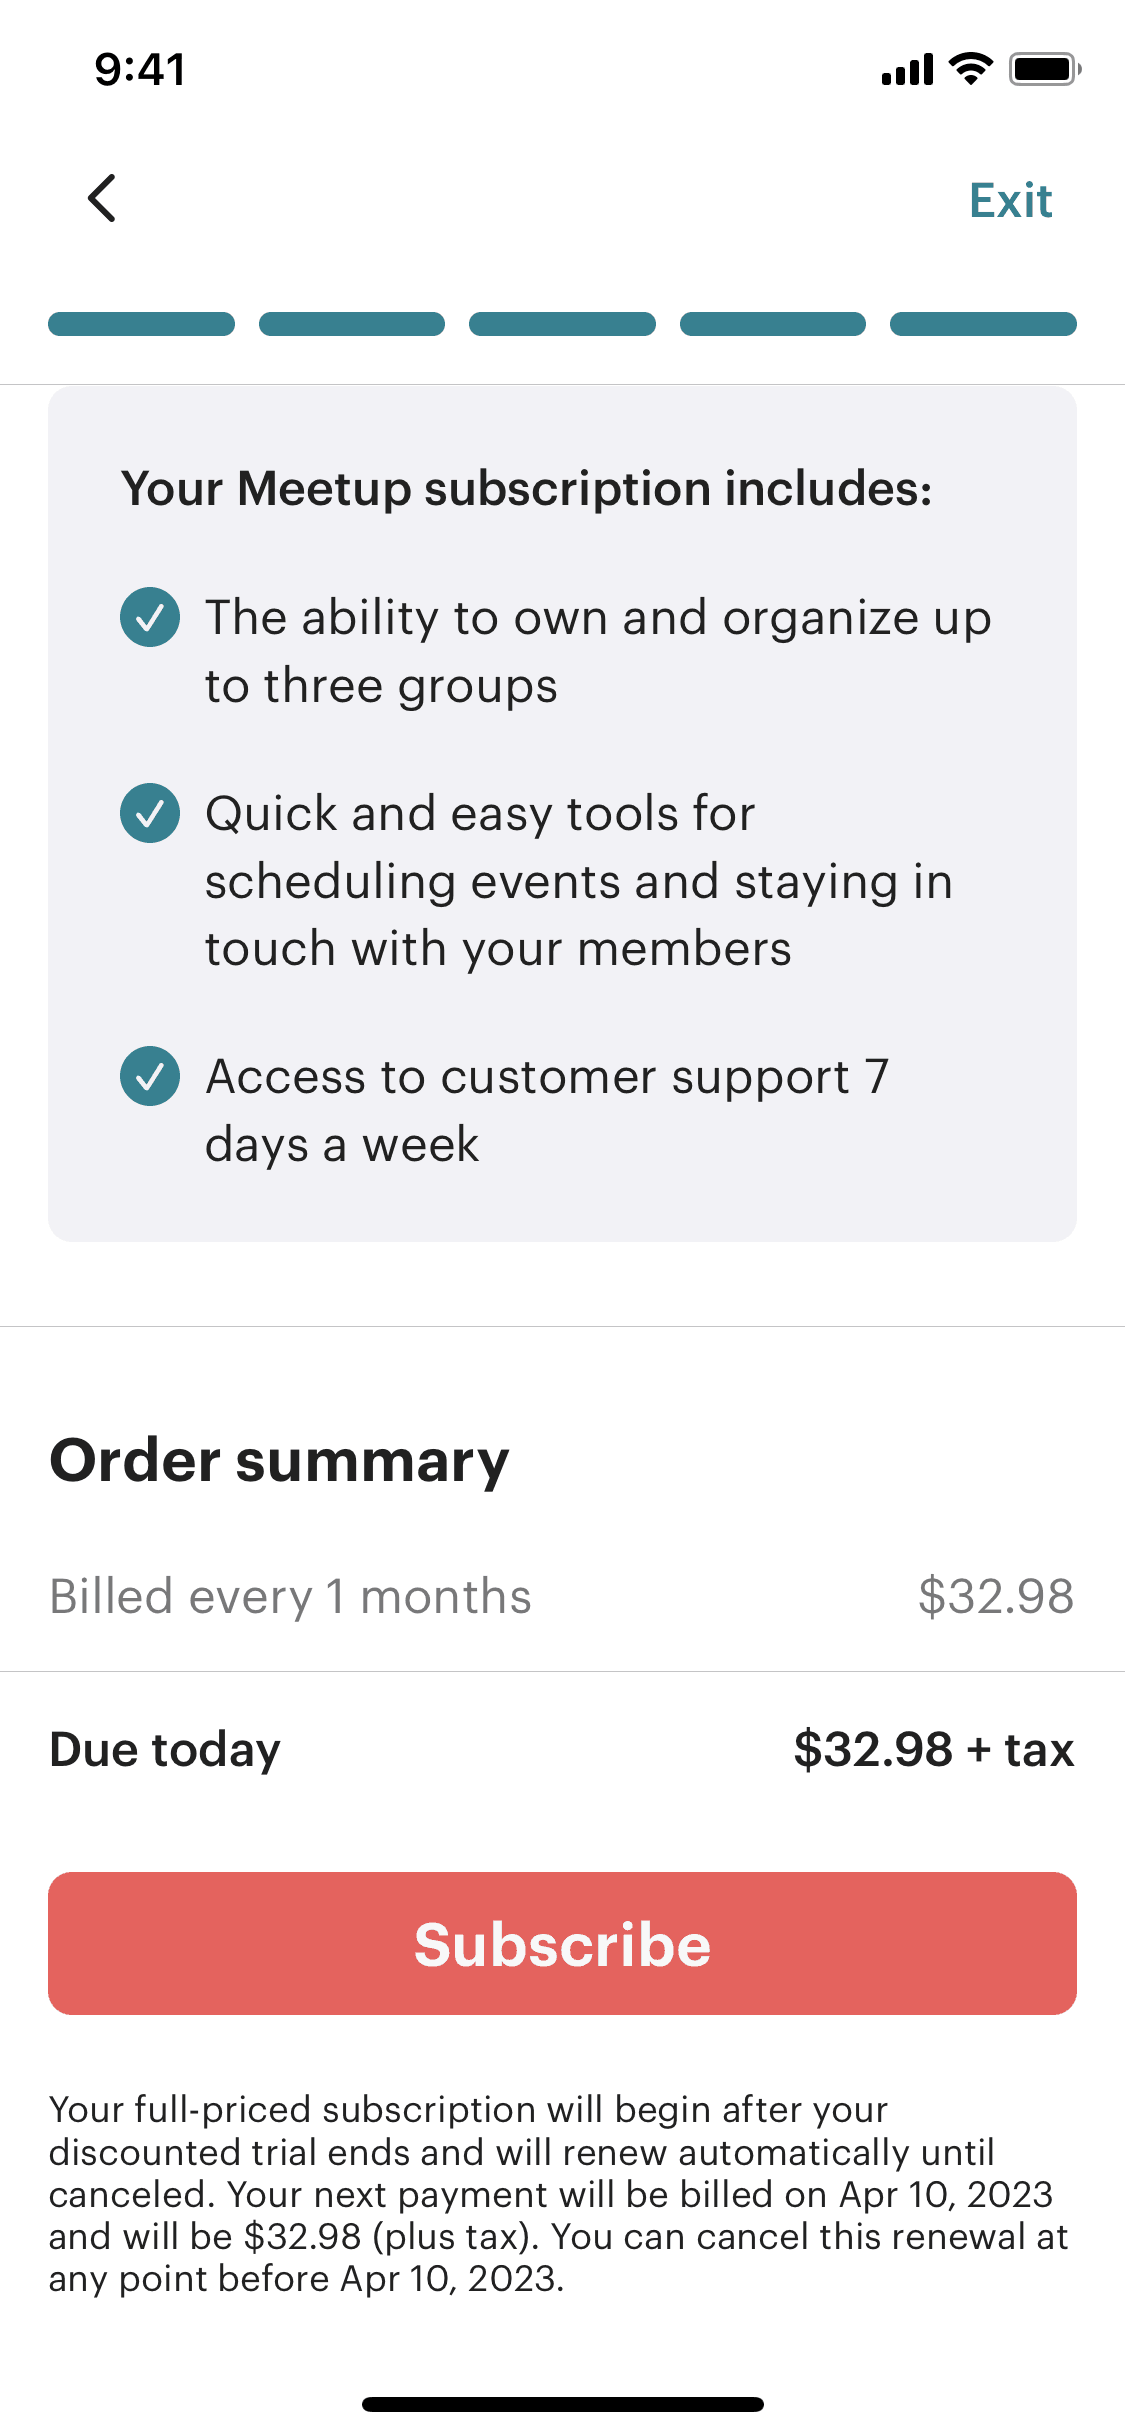The image size is (1125, 2436).
Task: Tap the battery icon in status bar
Action: (x=1044, y=69)
